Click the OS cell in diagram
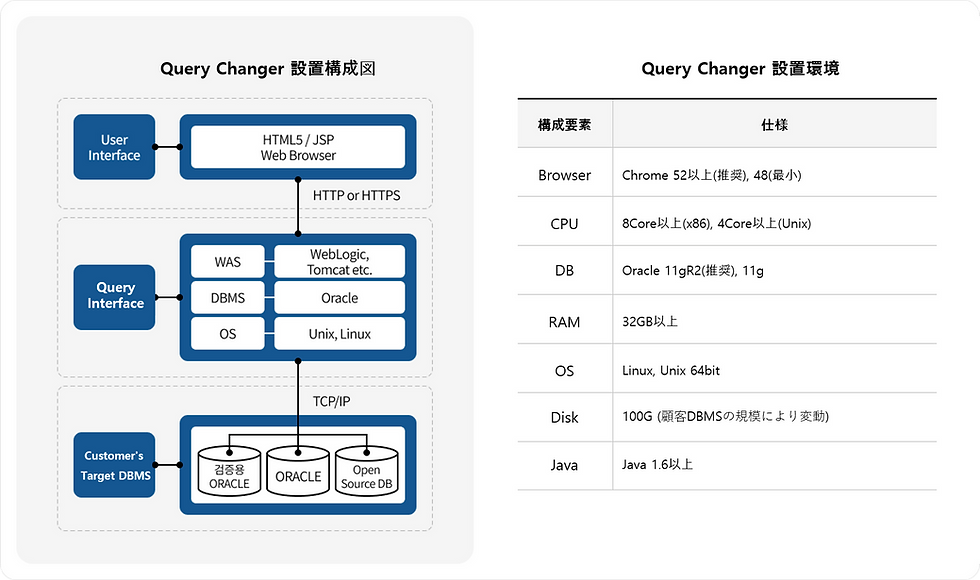 point(228,334)
